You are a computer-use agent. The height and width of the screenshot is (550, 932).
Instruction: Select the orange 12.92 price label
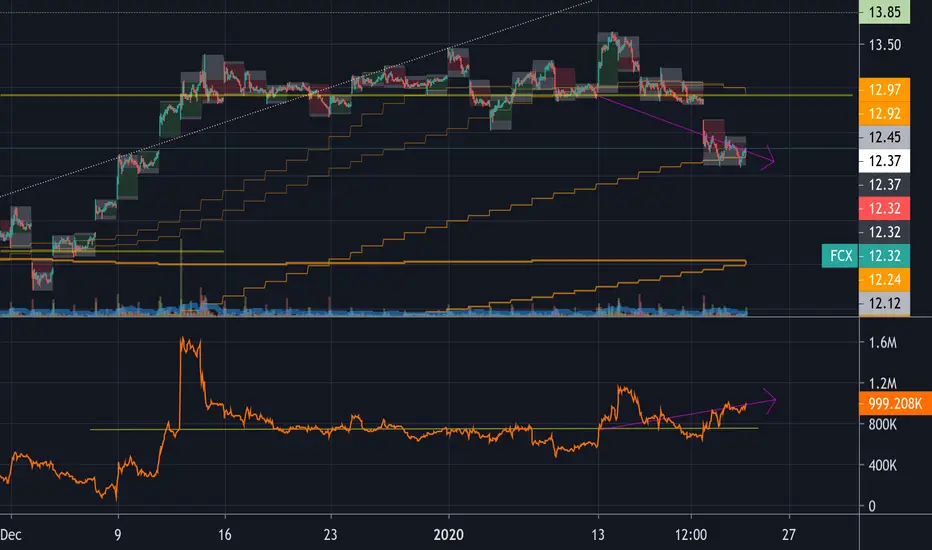884,114
